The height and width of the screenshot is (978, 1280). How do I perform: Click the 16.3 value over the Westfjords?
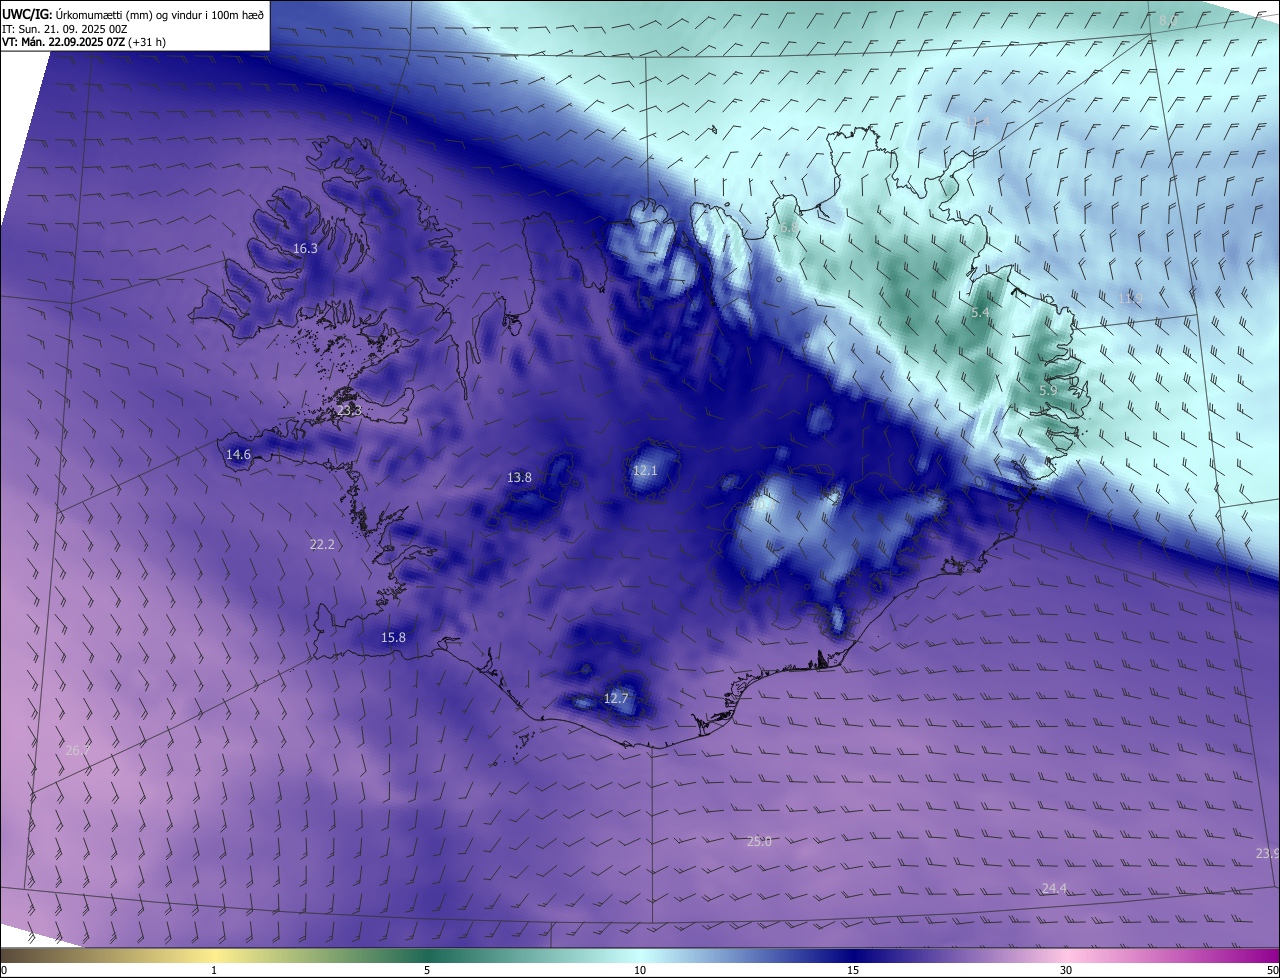[x=305, y=248]
